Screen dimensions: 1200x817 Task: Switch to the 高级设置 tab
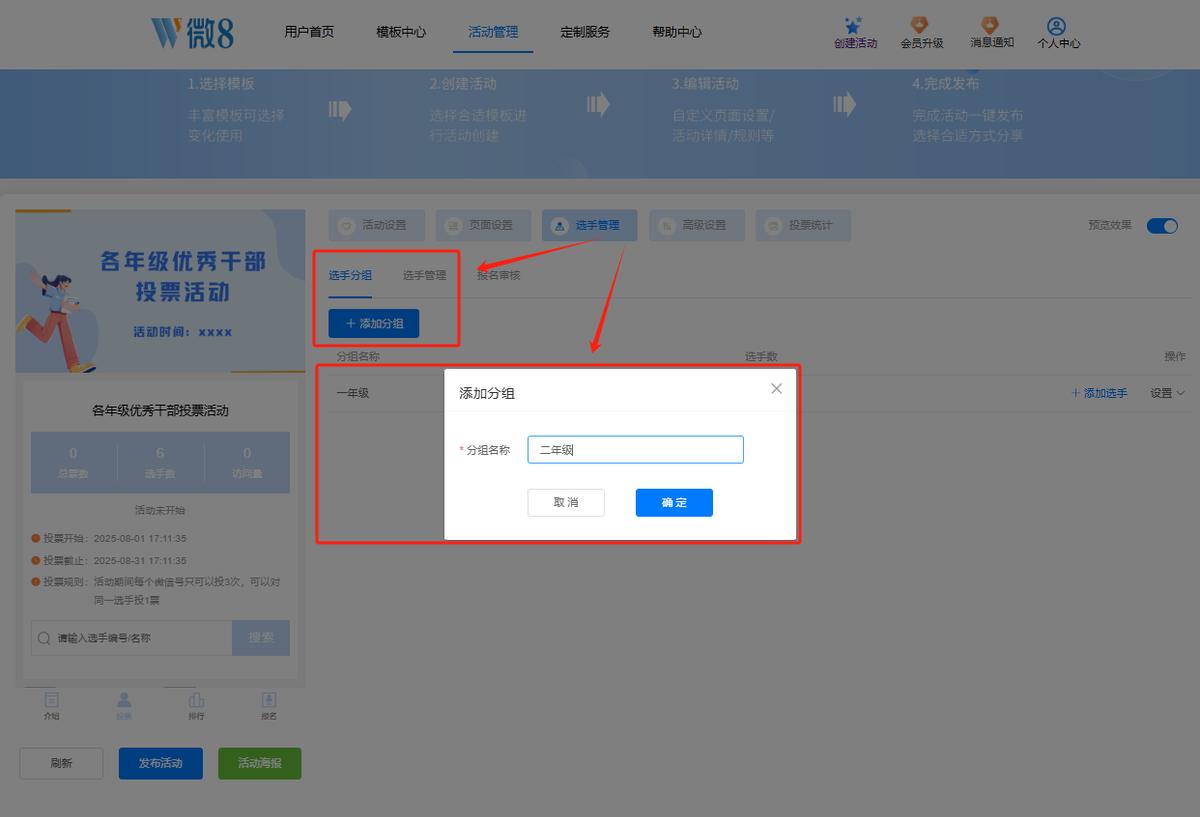(x=696, y=225)
